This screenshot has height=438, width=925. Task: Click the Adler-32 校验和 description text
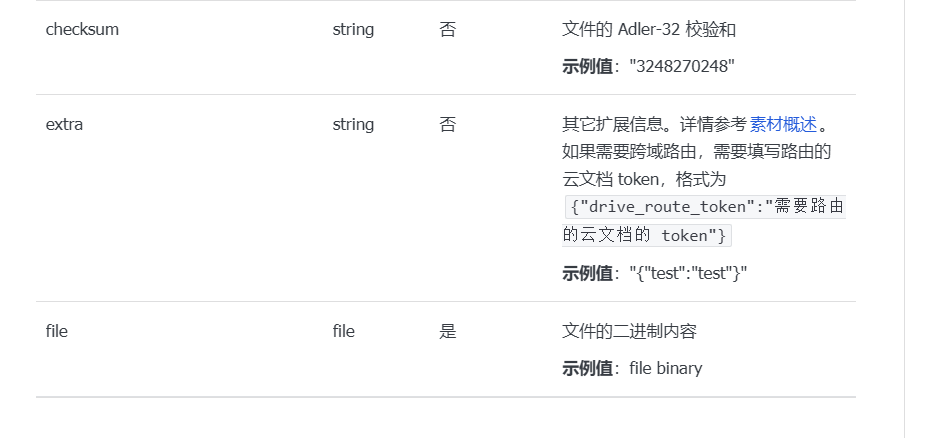point(649,30)
